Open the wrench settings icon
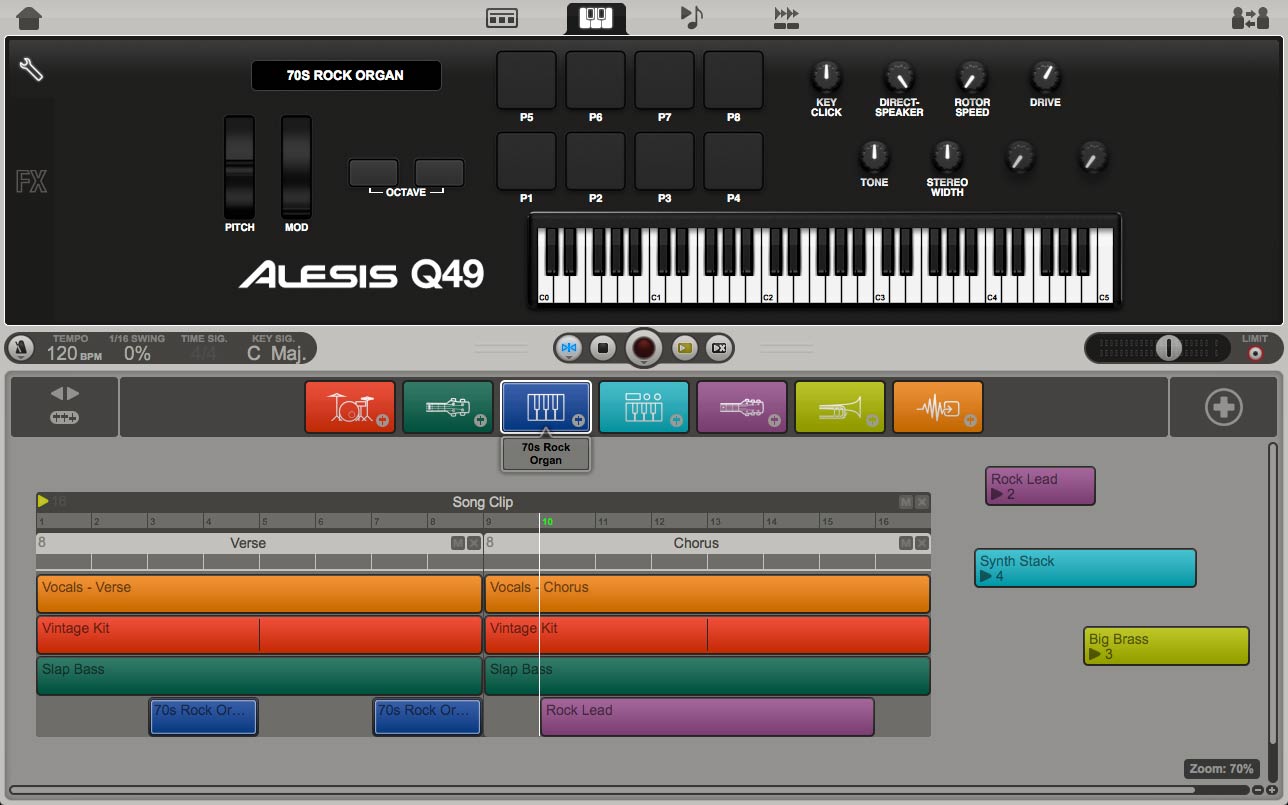 point(31,69)
